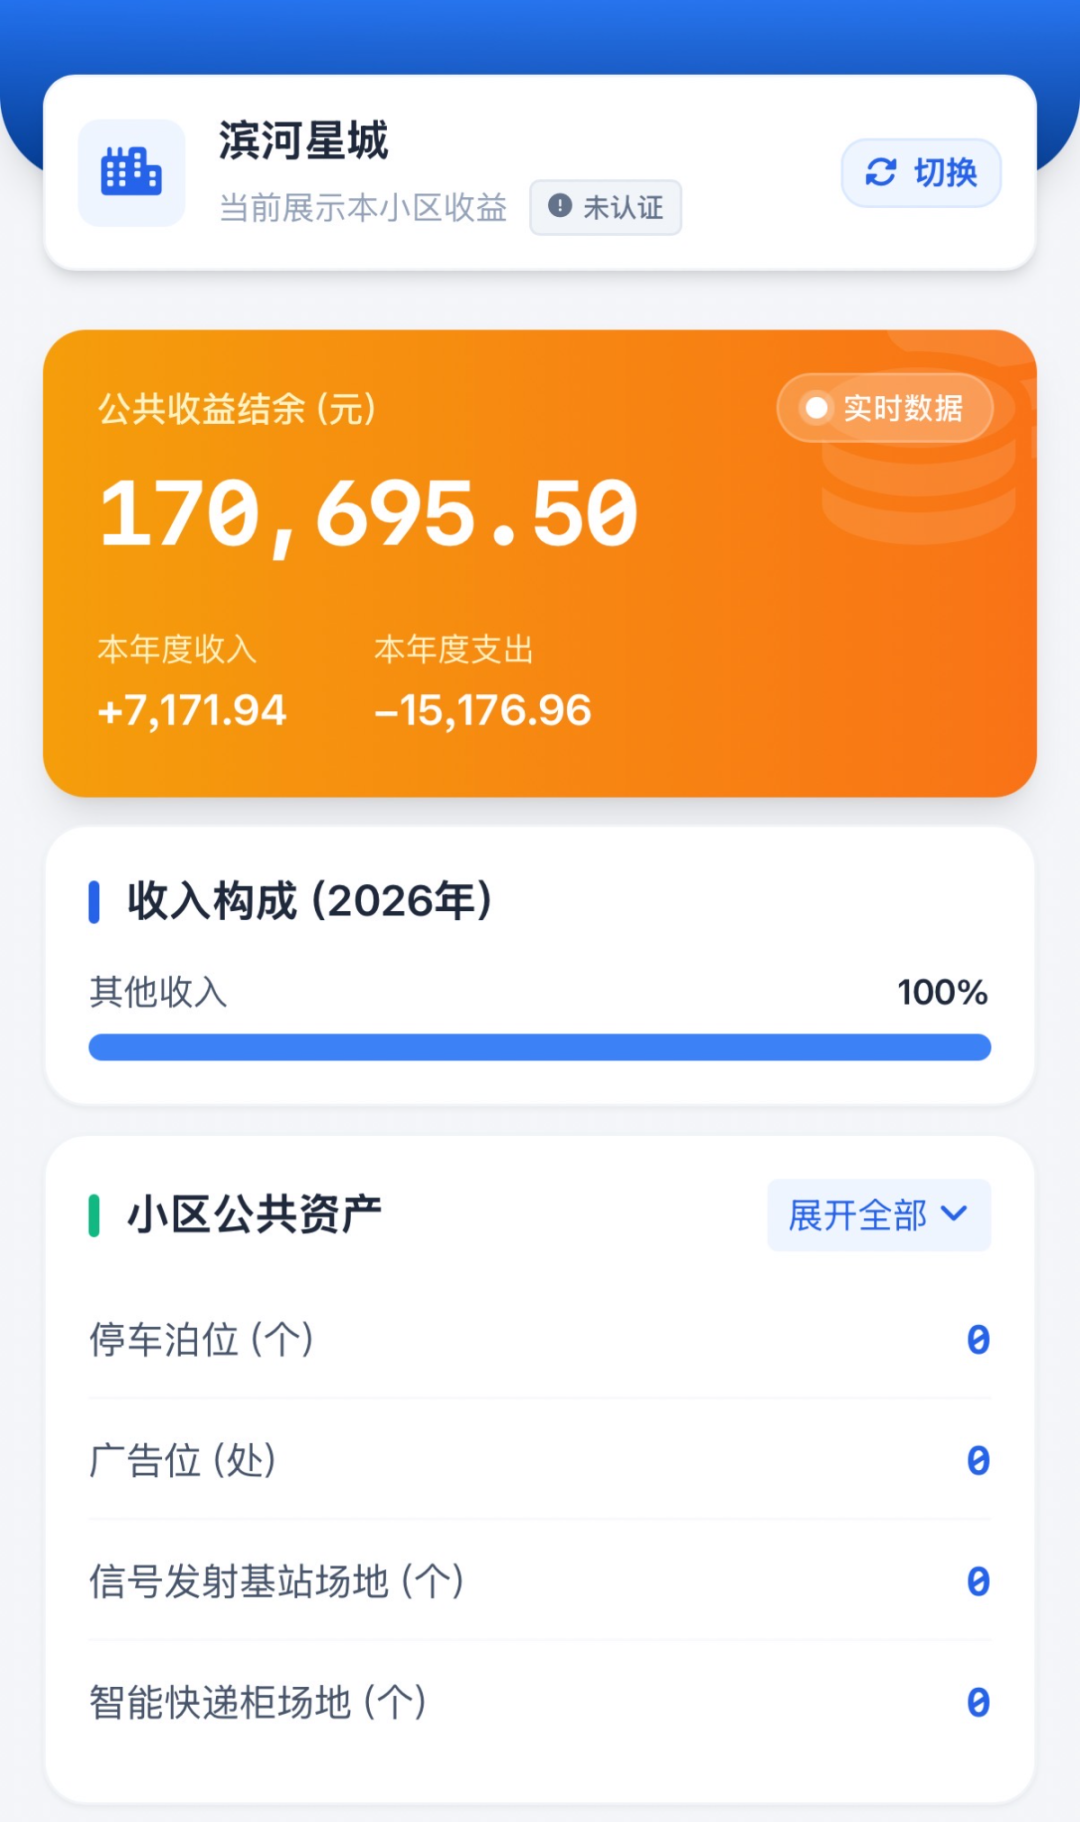The image size is (1080, 1822).
Task: Click the blue bar beside 收入构成 heading
Action: [x=94, y=901]
